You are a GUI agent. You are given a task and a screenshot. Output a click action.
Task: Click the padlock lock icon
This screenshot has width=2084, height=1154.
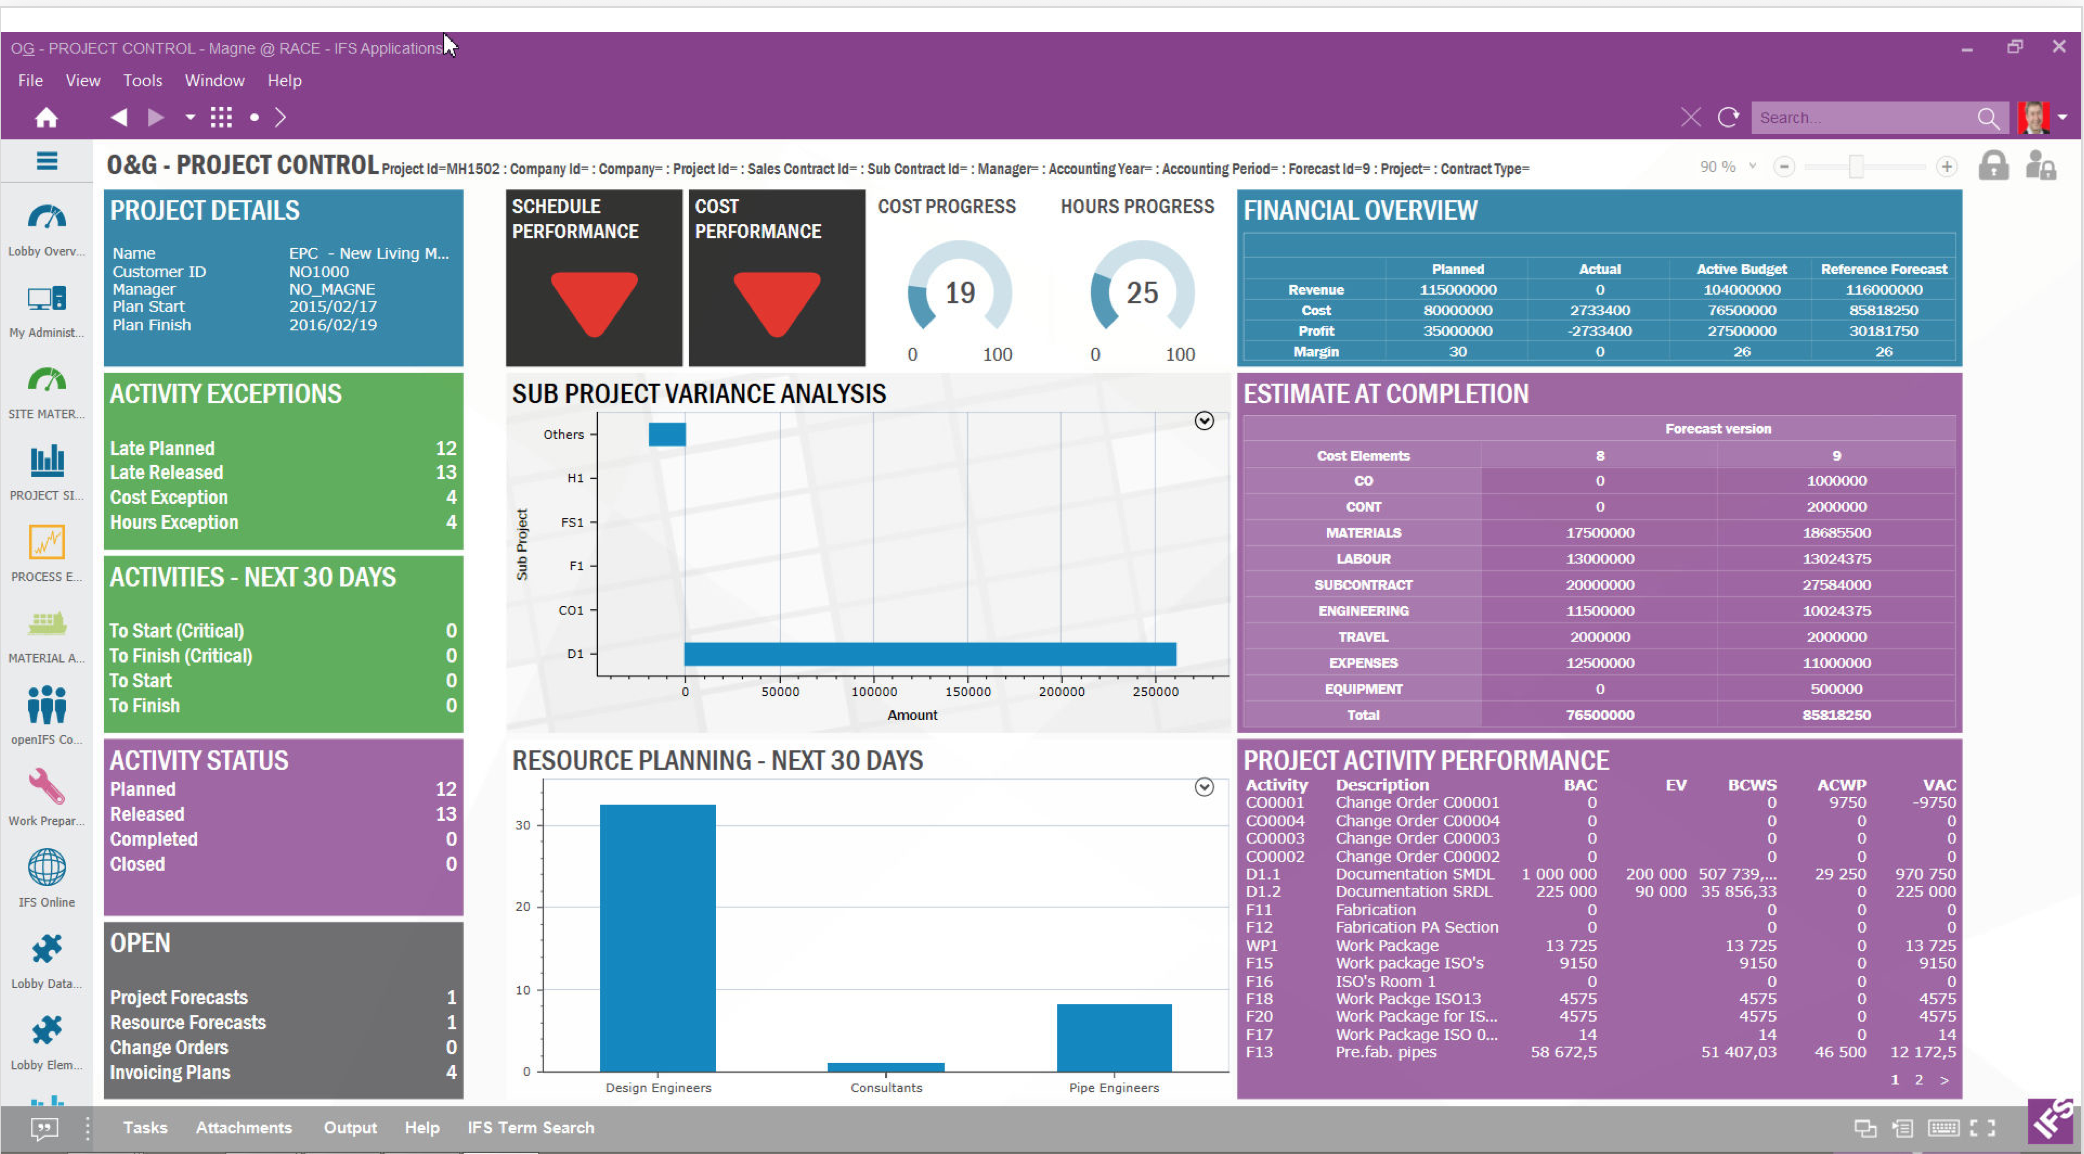pos(1993,166)
